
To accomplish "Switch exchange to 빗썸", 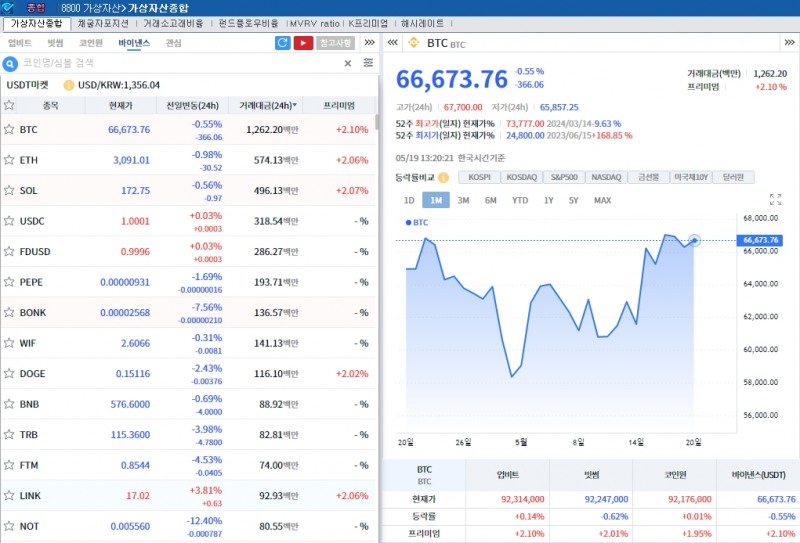I will pos(55,43).
